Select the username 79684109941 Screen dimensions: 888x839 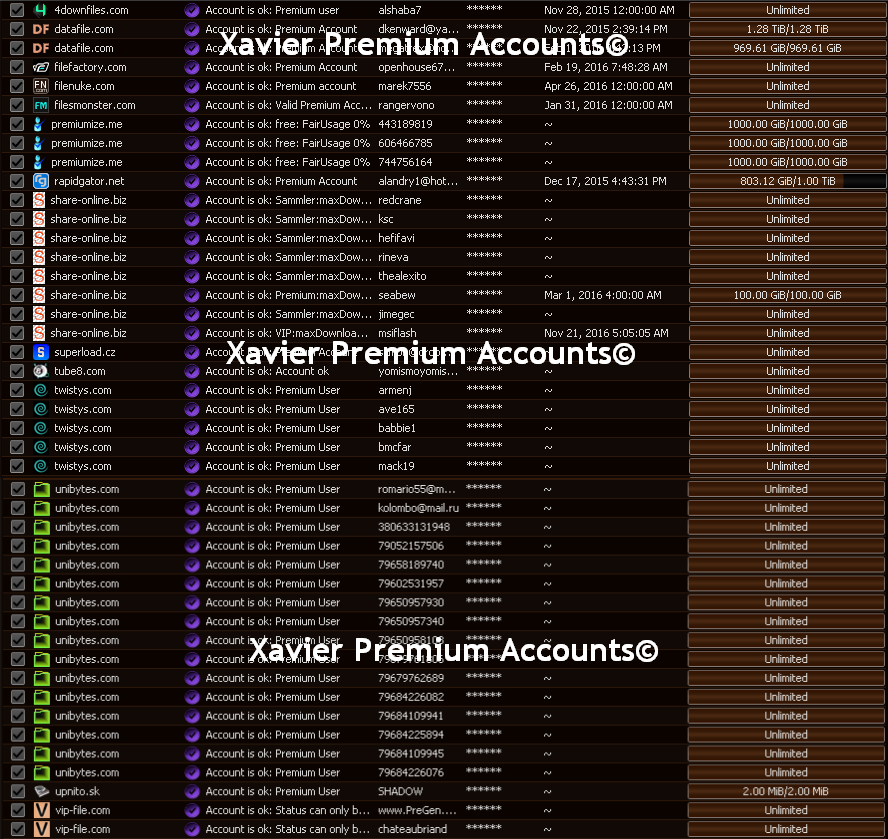(411, 716)
